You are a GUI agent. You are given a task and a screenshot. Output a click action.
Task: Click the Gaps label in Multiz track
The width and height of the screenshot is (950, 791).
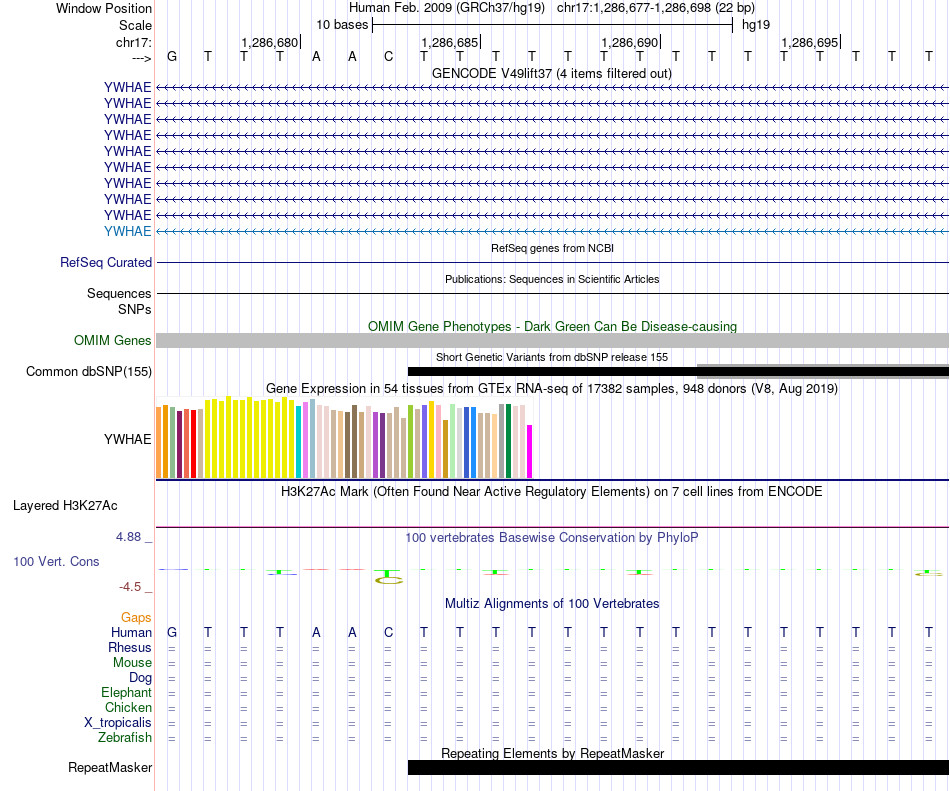pyautogui.click(x=136, y=617)
